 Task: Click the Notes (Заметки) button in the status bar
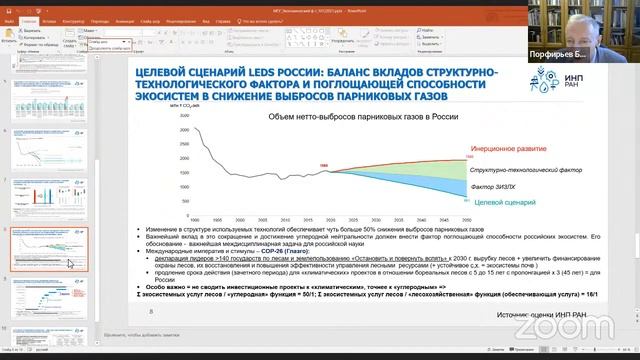pos(496,349)
